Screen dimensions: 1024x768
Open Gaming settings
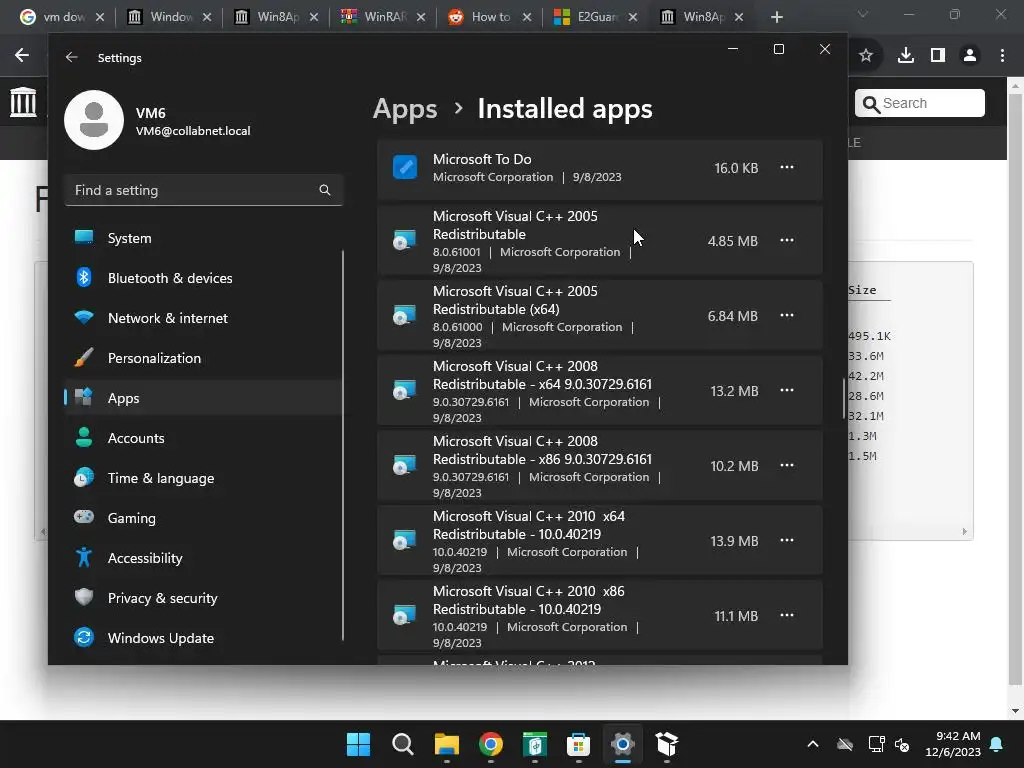coord(203,518)
